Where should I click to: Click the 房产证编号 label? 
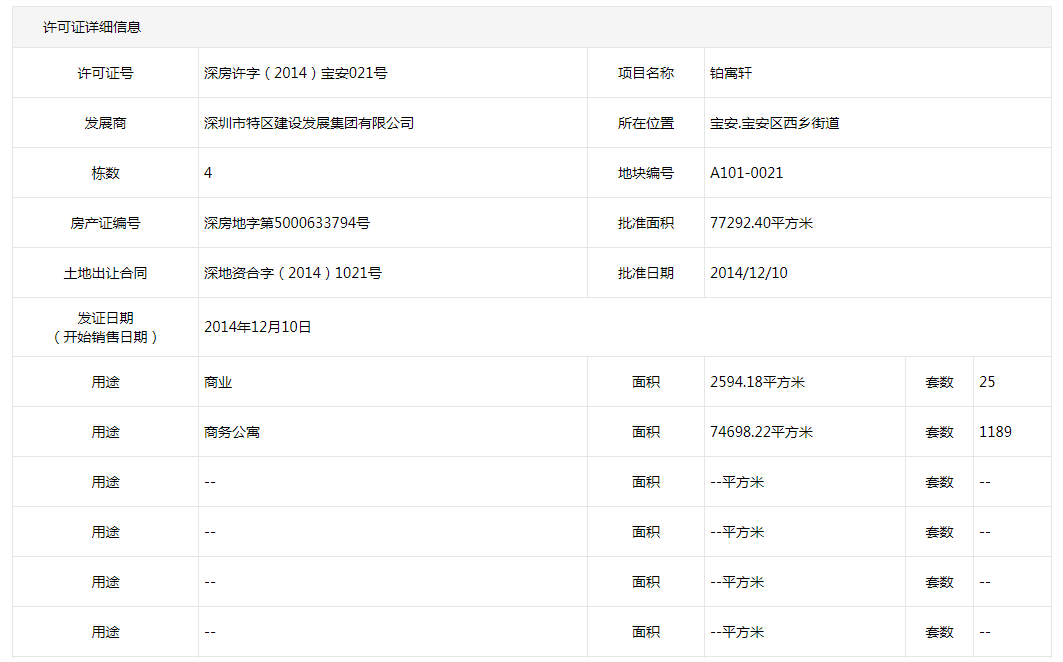(105, 223)
